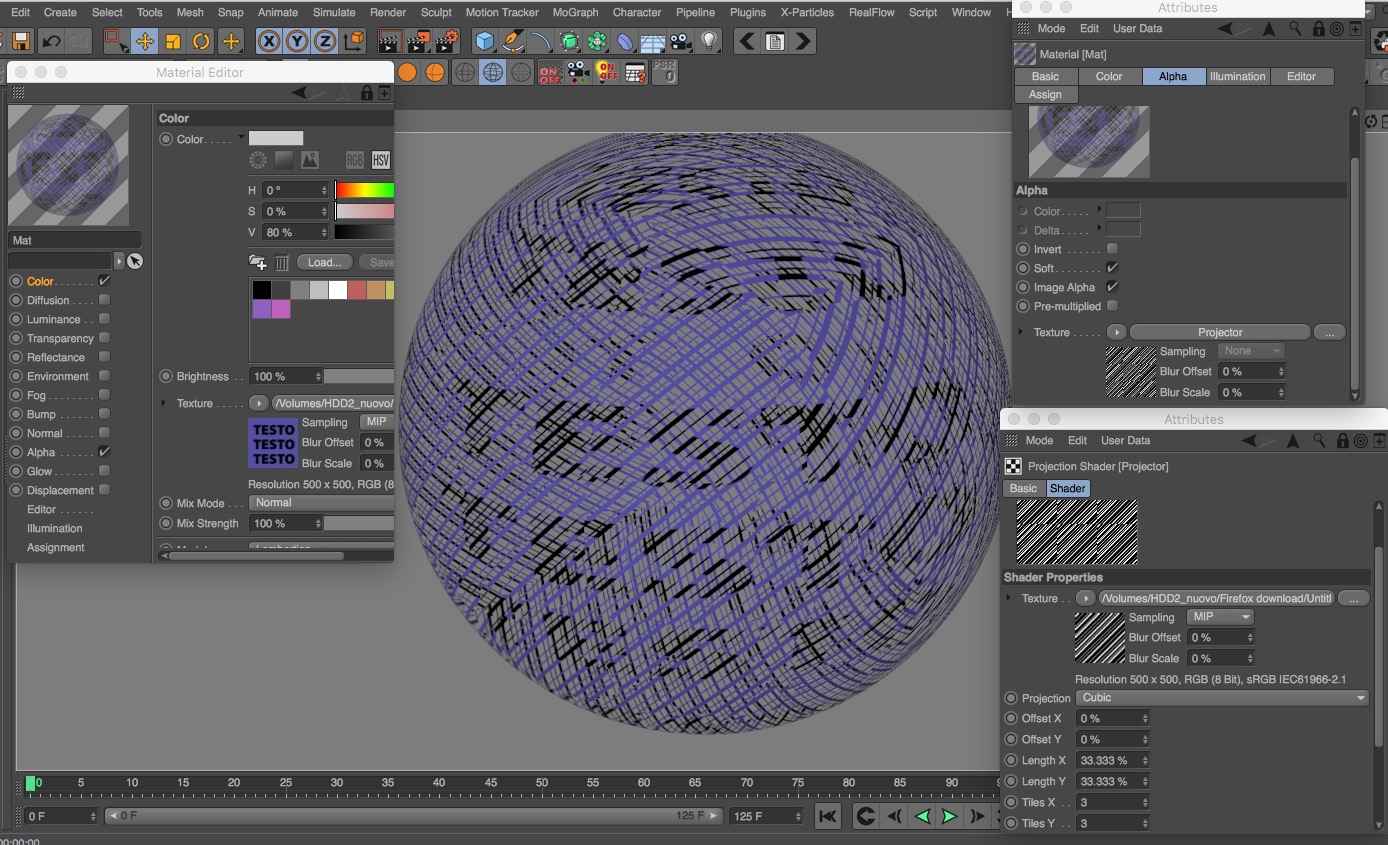
Task: Open the Simulate menu
Action: tap(334, 12)
